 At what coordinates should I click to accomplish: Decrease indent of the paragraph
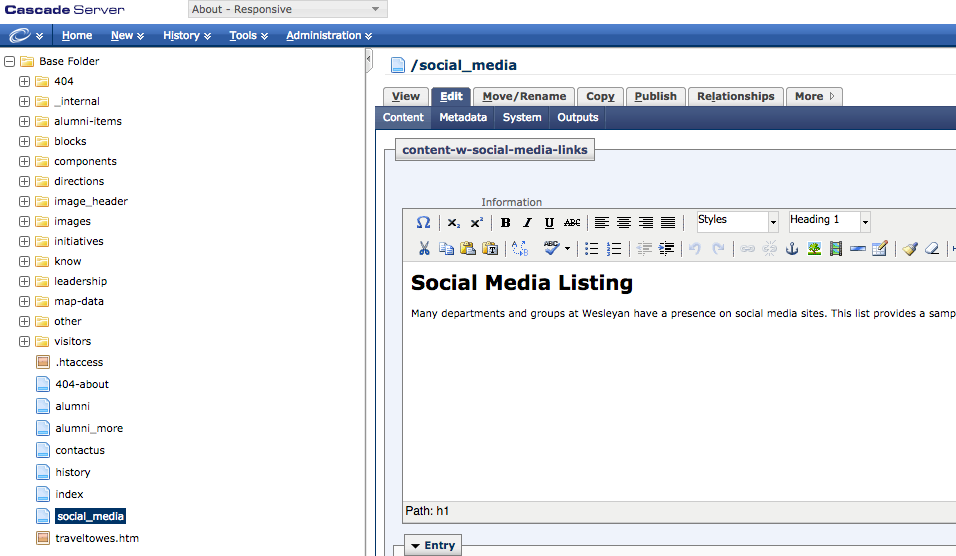click(x=644, y=248)
